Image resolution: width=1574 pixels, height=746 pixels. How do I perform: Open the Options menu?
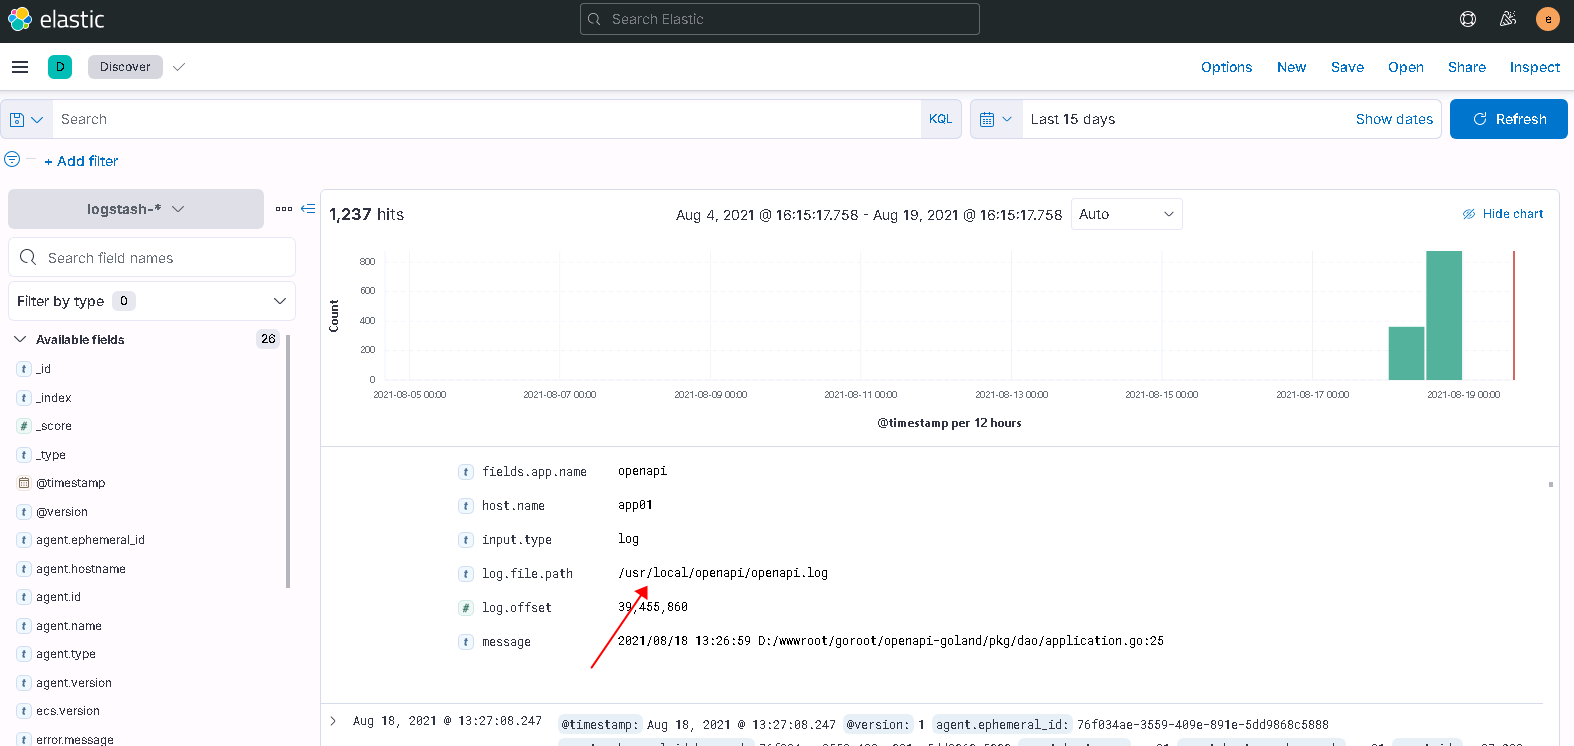1226,67
